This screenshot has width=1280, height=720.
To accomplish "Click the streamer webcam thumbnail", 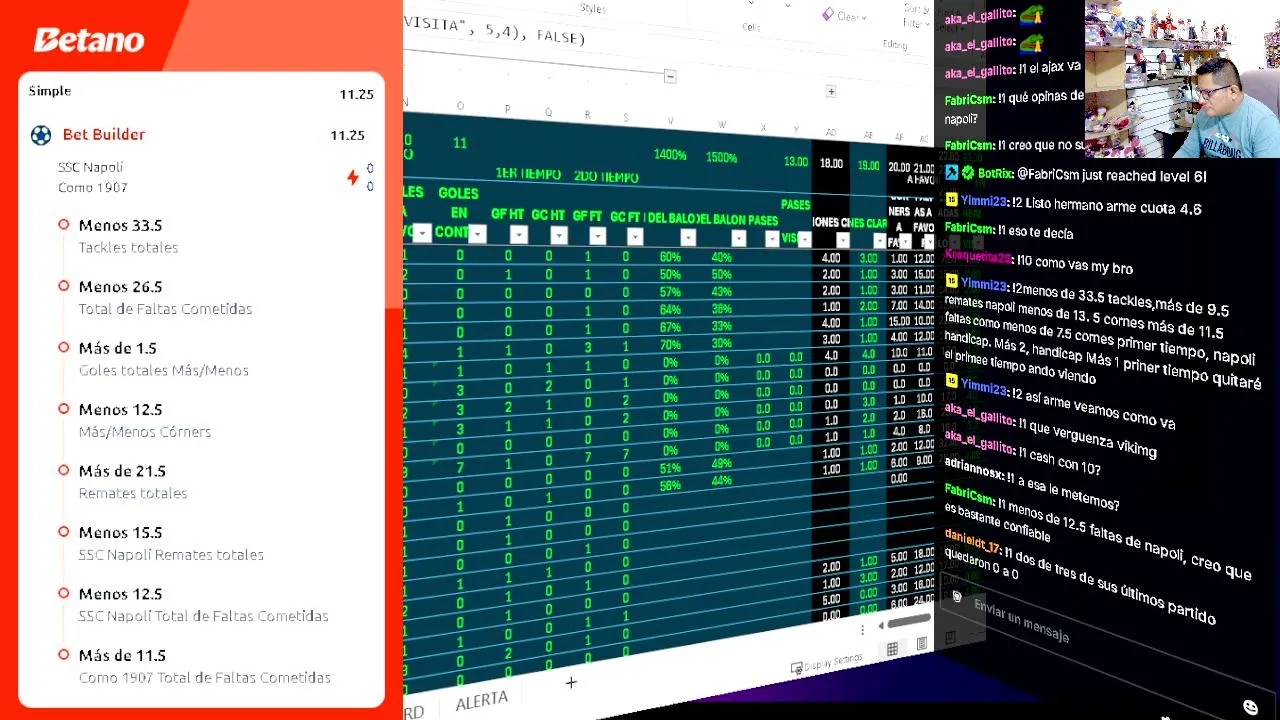I will 1182,79.
